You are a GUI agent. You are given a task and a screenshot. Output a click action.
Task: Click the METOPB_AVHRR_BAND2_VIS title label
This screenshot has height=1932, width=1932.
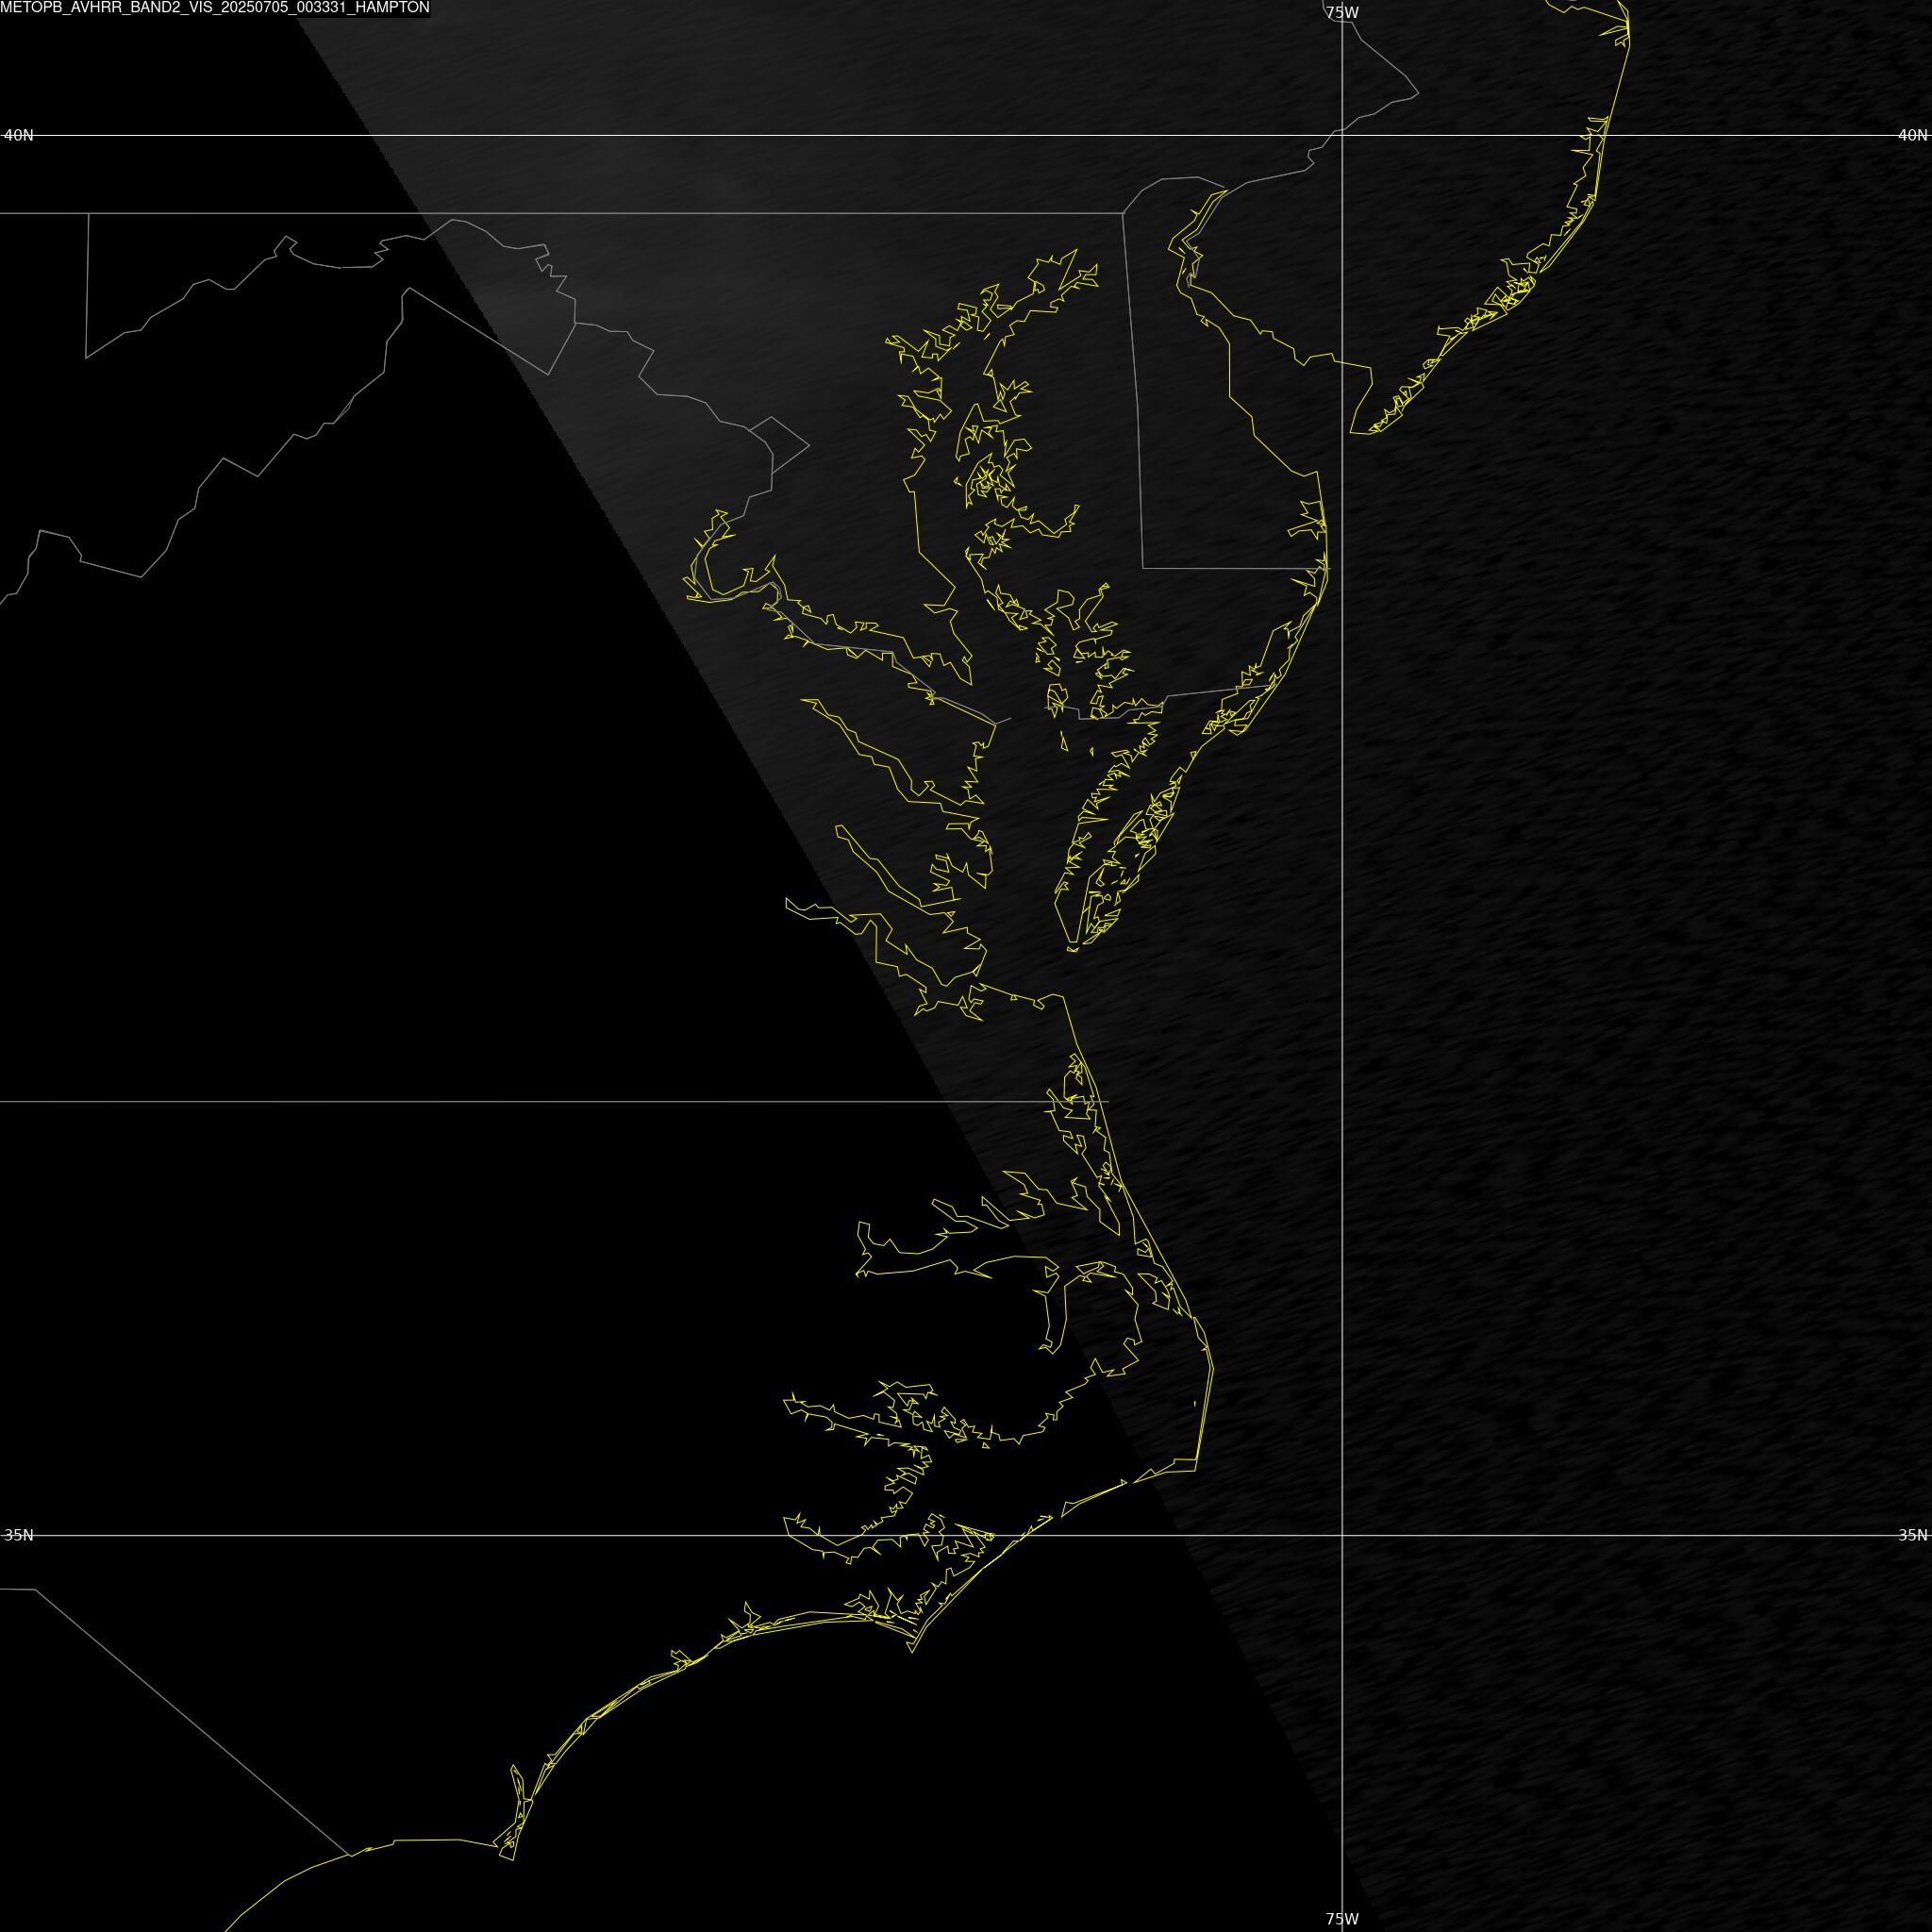pyautogui.click(x=215, y=8)
